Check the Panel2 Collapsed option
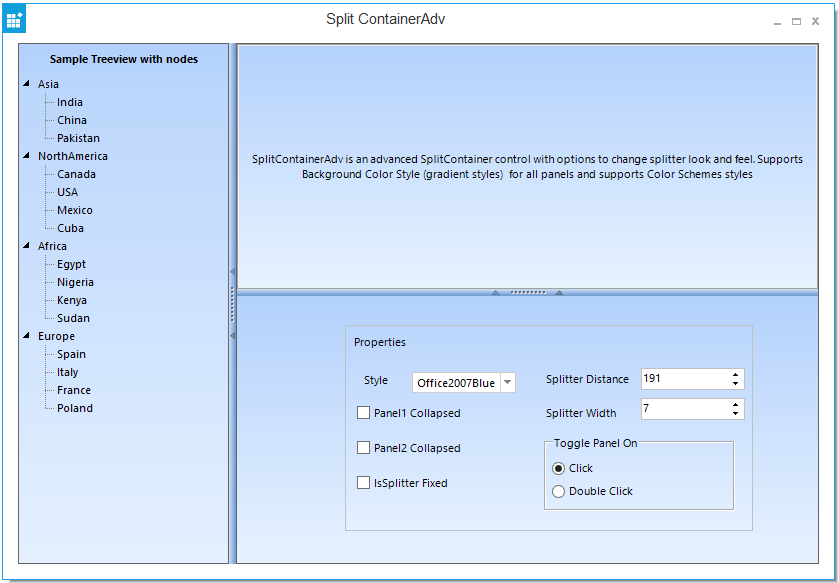The image size is (839, 583). (x=364, y=447)
